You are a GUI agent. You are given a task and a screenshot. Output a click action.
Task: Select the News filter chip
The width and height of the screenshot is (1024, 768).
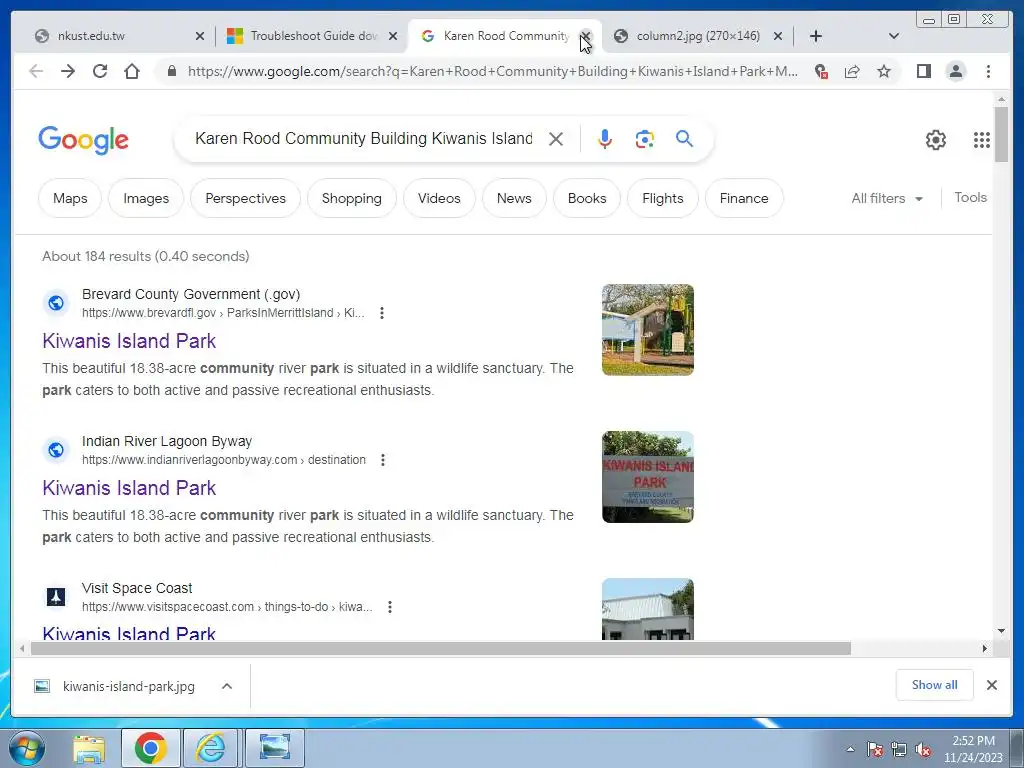coord(514,198)
